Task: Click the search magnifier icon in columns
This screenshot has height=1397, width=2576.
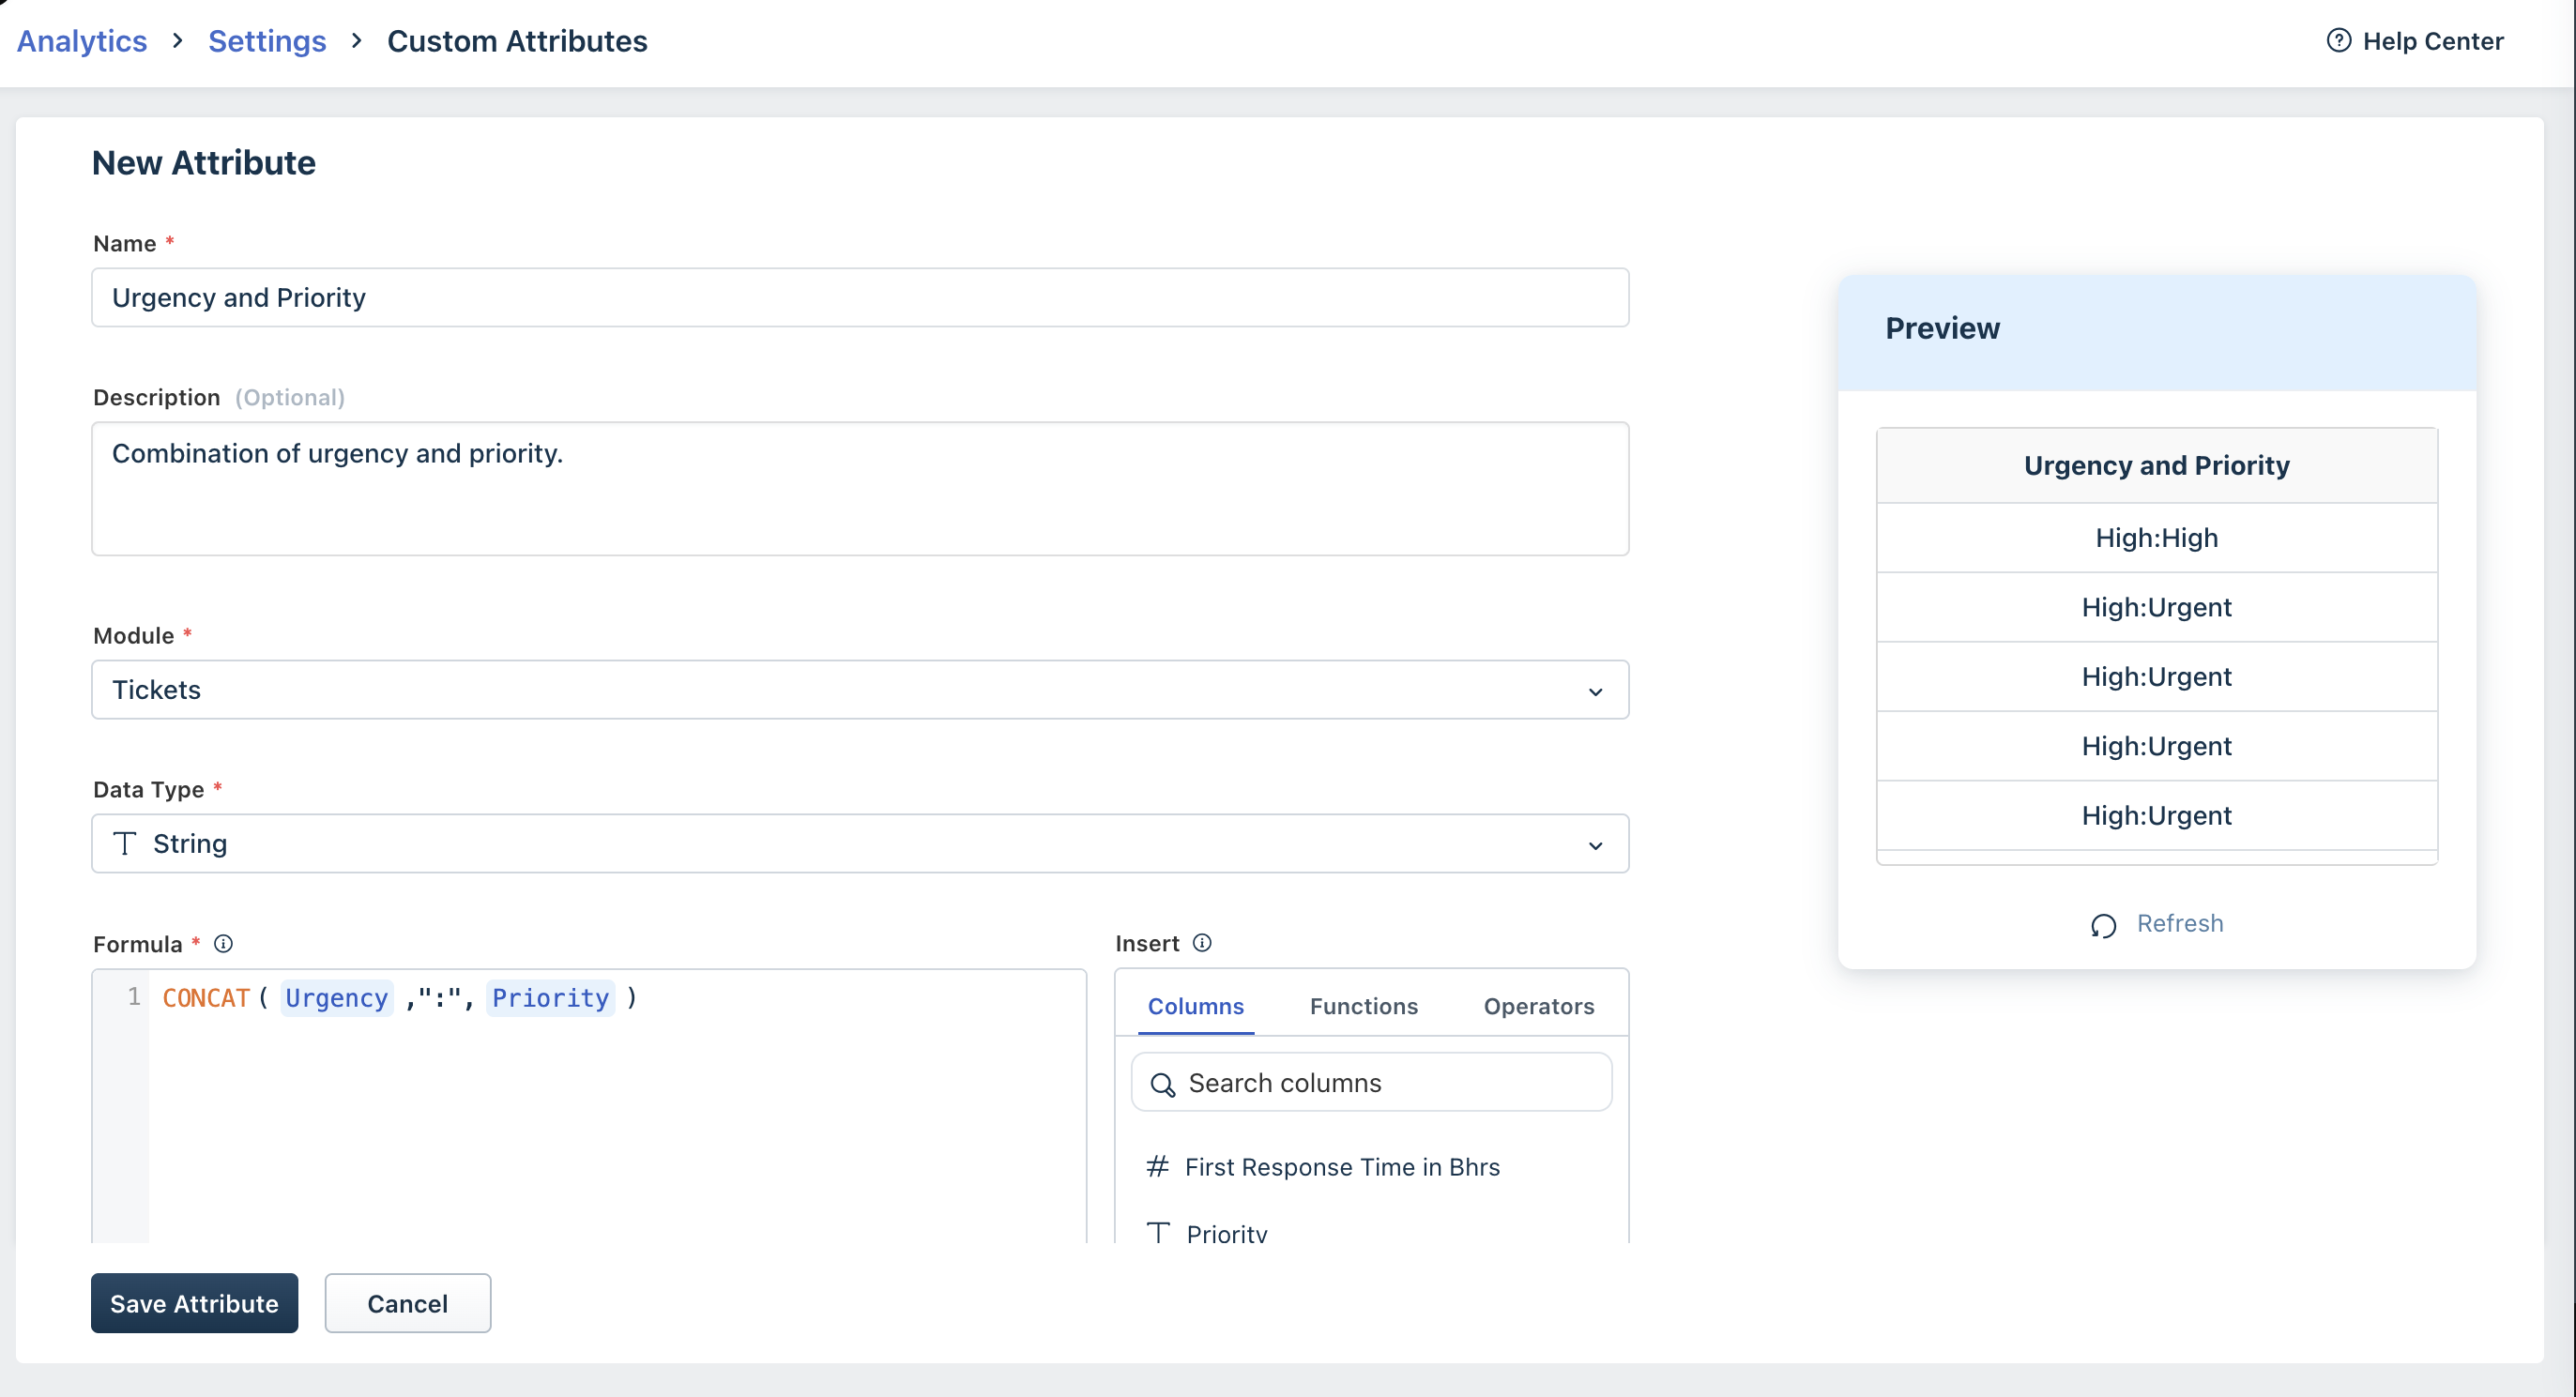Action: click(x=1162, y=1084)
